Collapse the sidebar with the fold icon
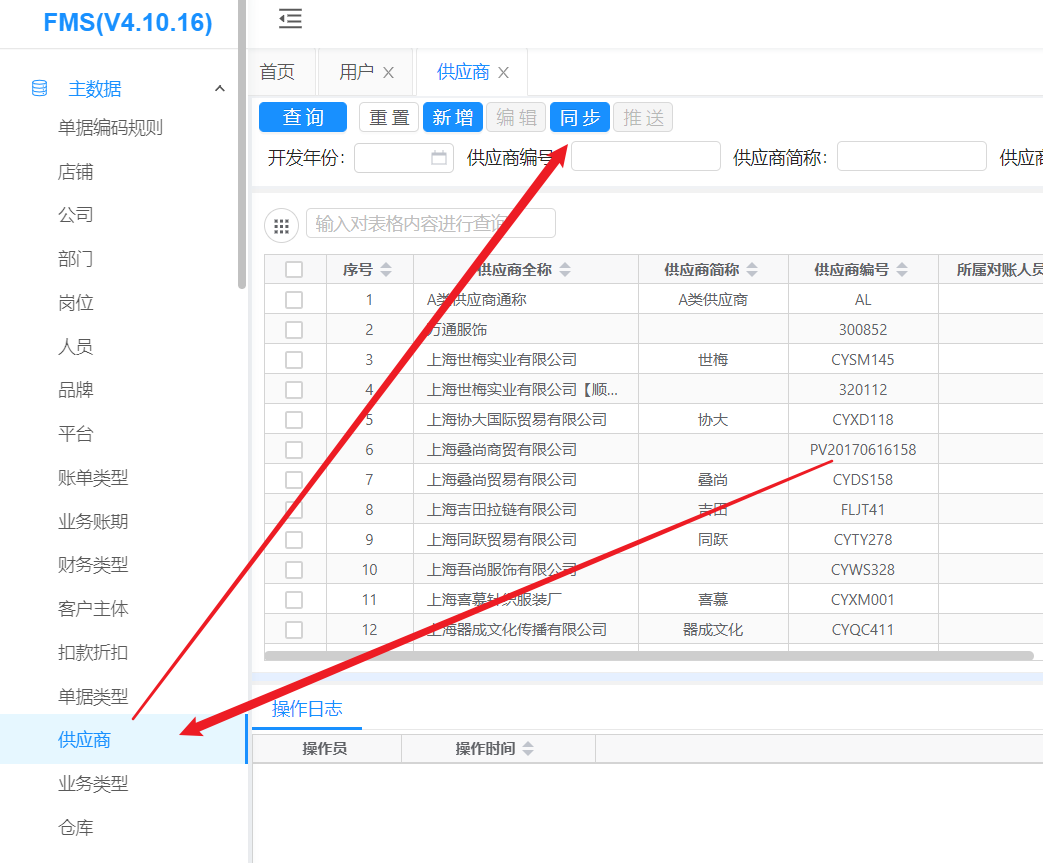The height and width of the screenshot is (863, 1043). [x=290, y=18]
